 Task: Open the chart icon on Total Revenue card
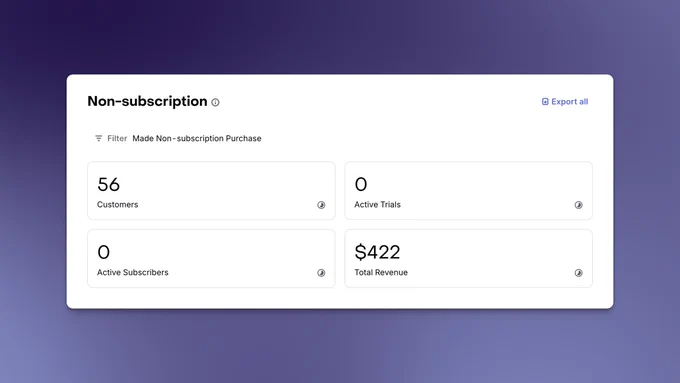(579, 273)
